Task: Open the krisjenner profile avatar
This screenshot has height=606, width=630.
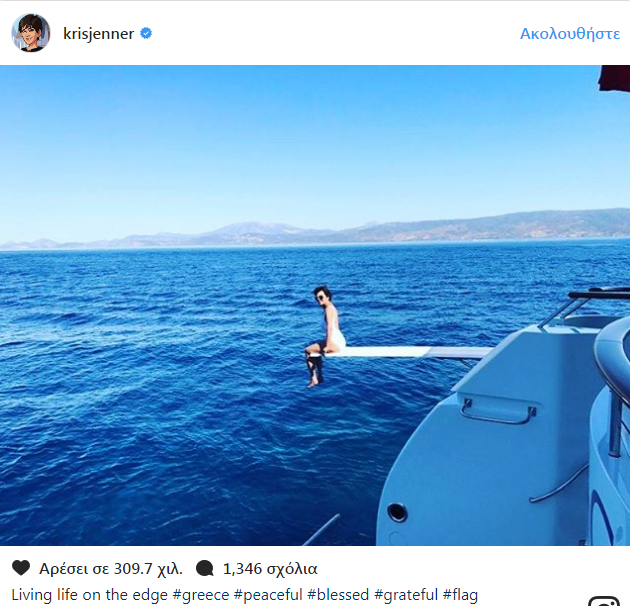Action: pyautogui.click(x=31, y=33)
